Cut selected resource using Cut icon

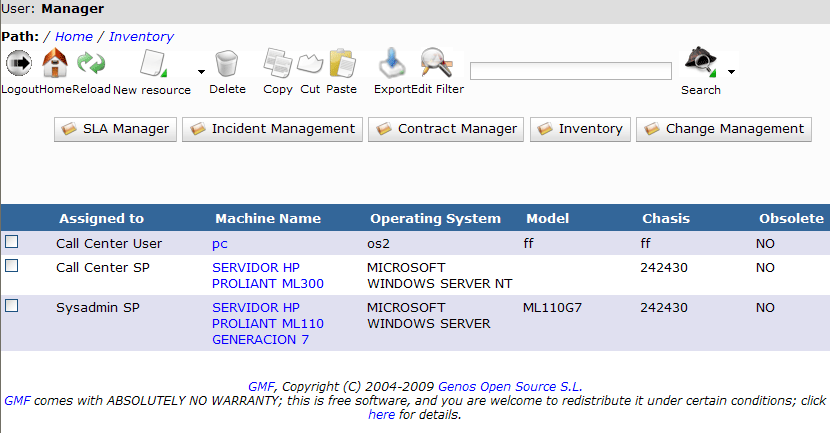click(310, 64)
